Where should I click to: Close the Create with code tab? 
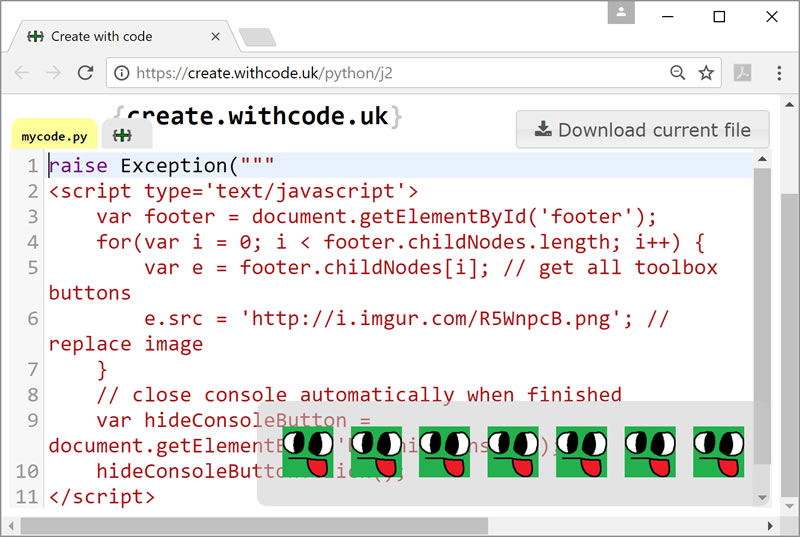215,36
